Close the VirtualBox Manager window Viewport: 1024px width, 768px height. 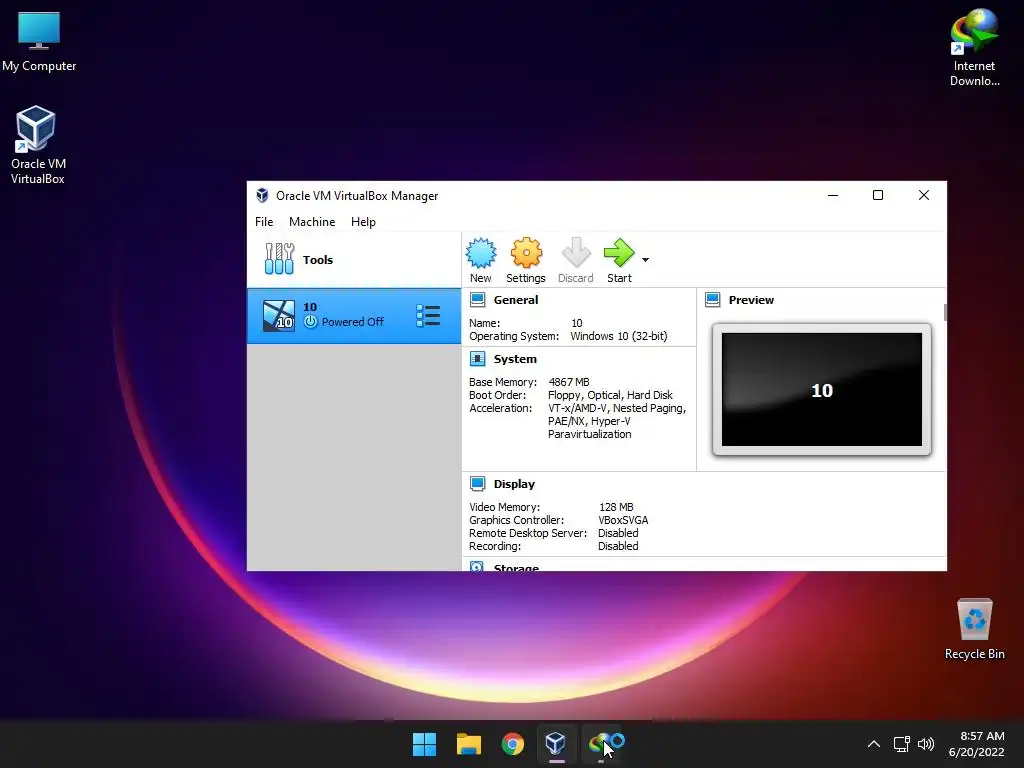tap(923, 195)
